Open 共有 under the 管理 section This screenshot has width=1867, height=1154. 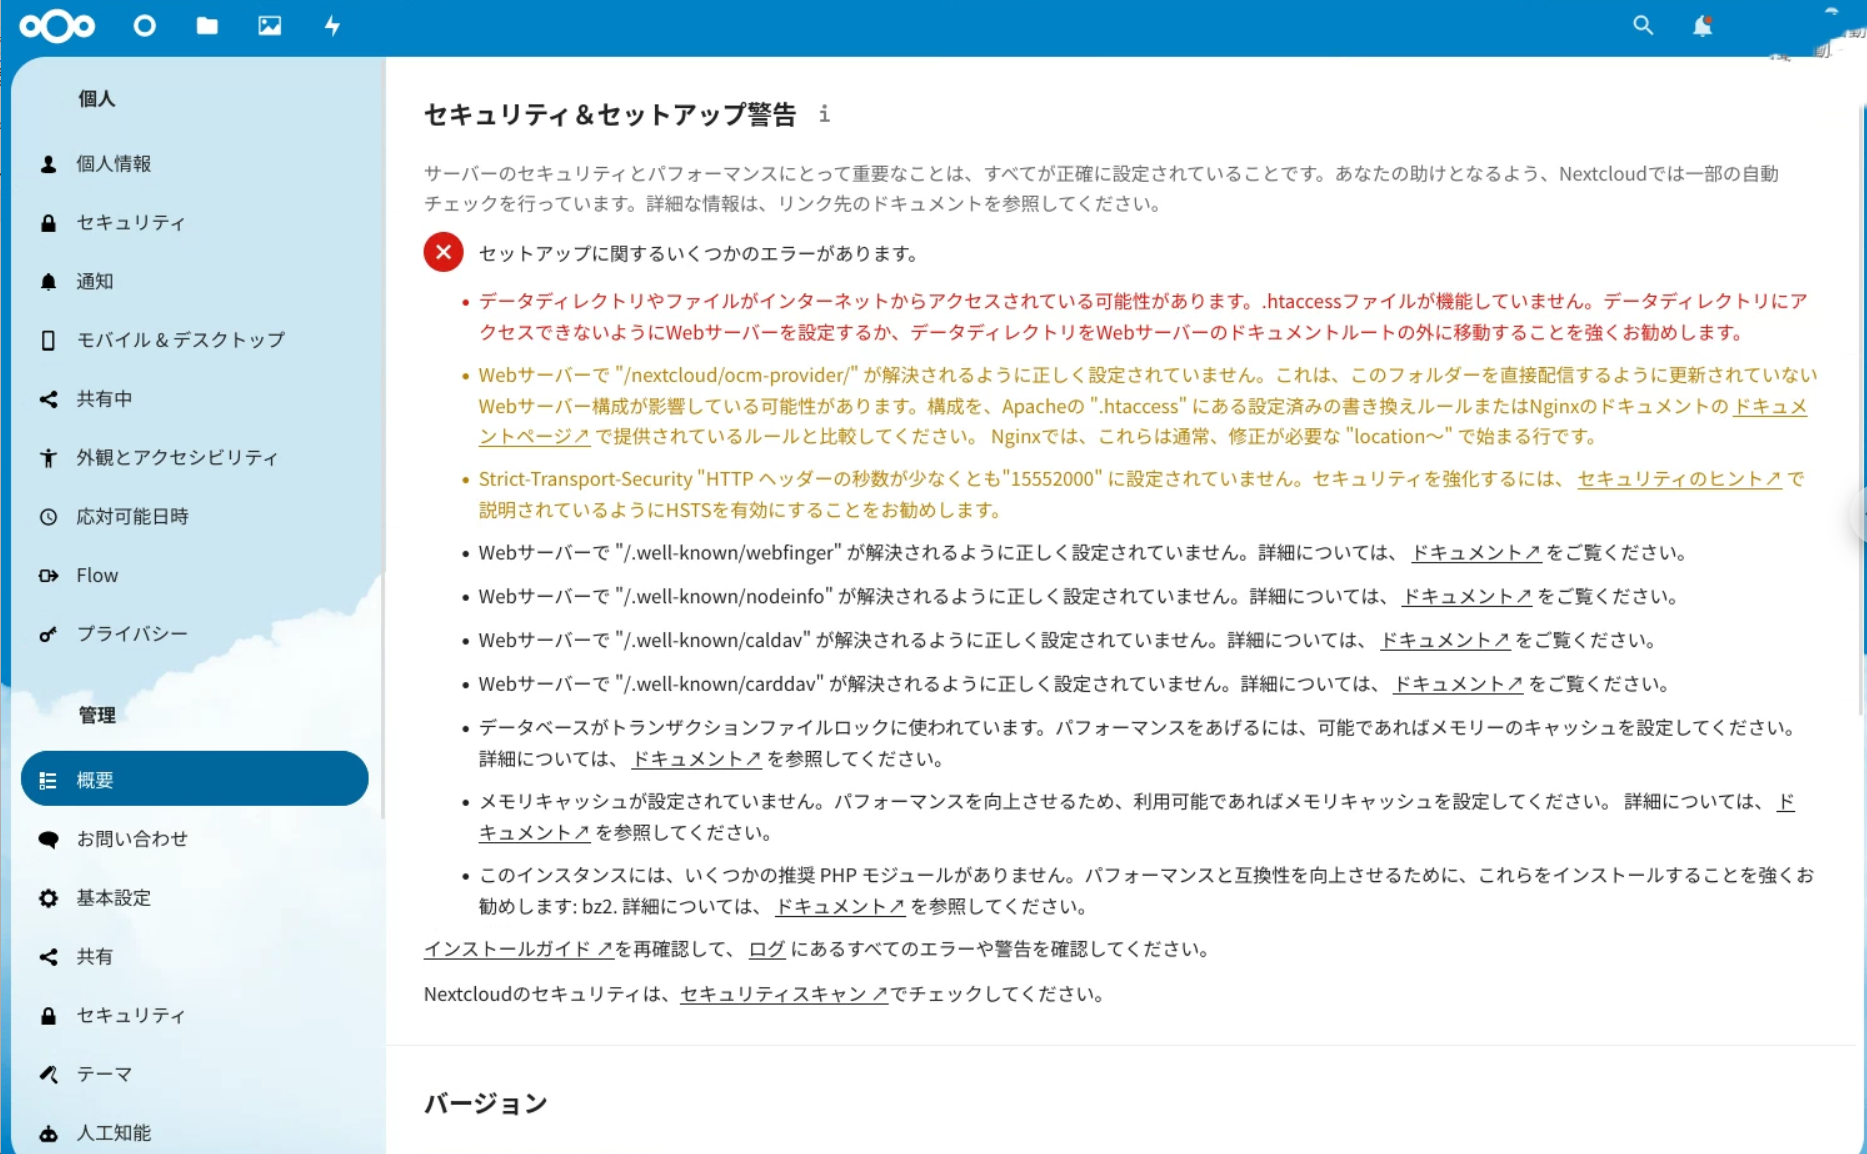tap(194, 957)
